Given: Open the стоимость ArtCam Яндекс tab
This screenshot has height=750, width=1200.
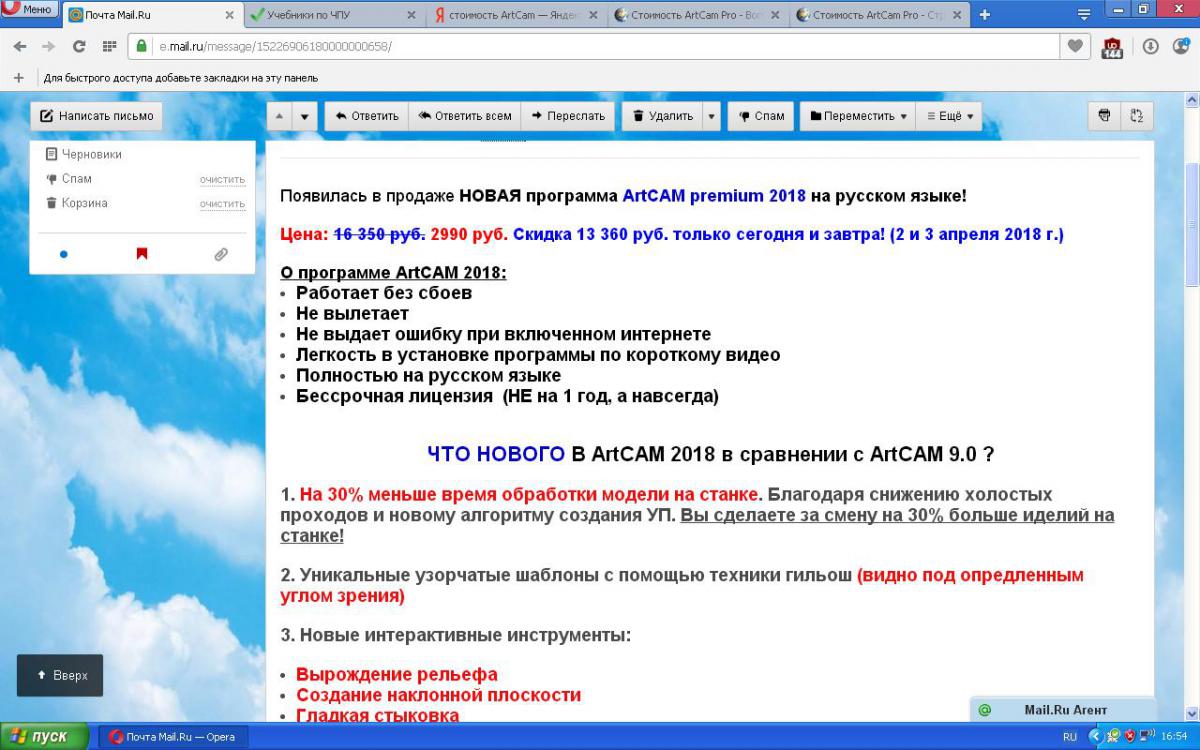Looking at the screenshot, I should (x=515, y=15).
